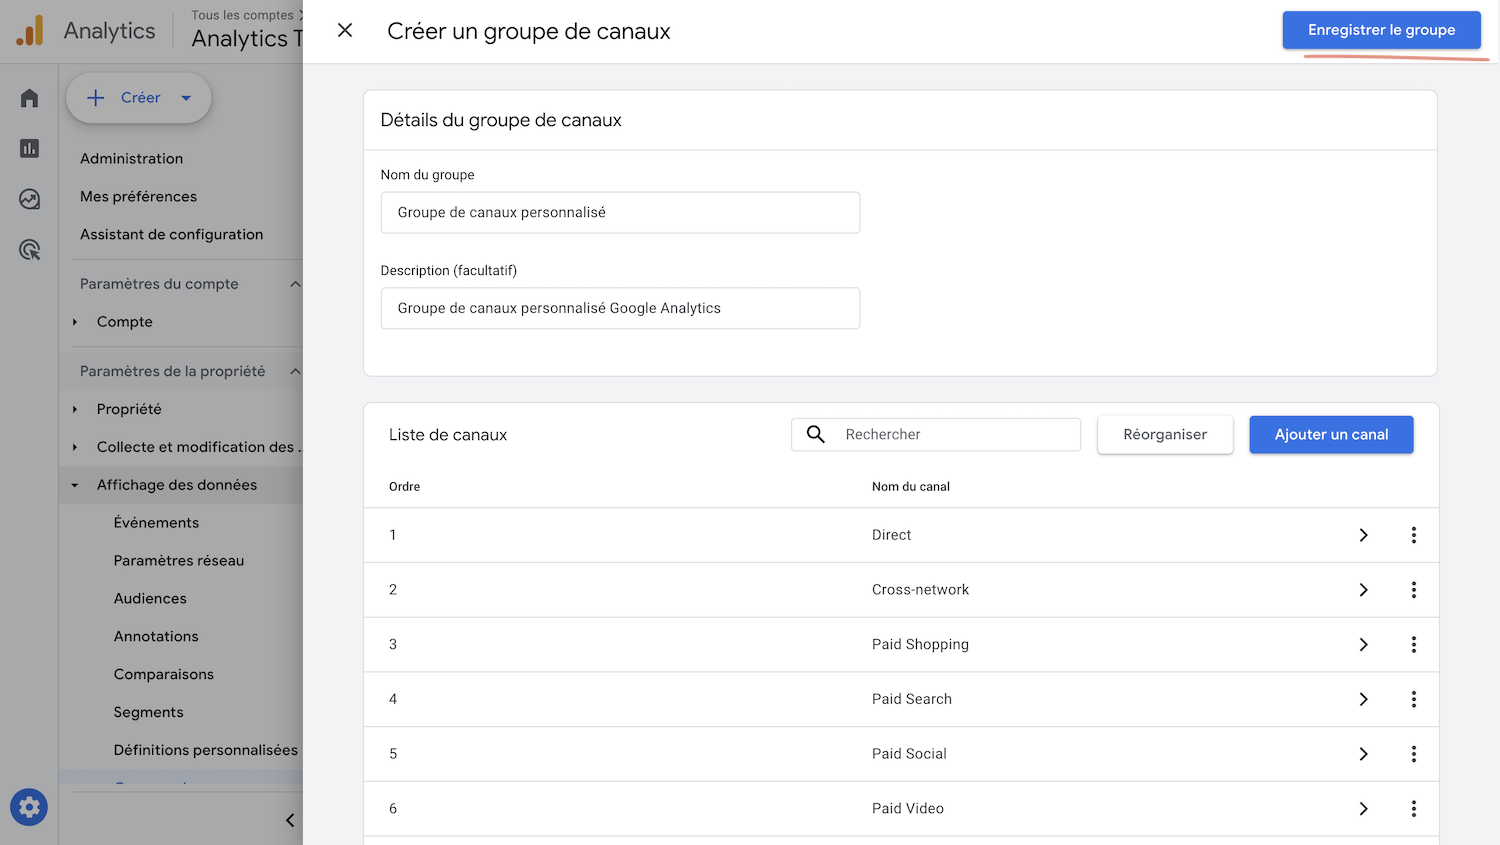Image resolution: width=1500 pixels, height=845 pixels.
Task: Open more options for Direct row
Action: pos(1414,535)
